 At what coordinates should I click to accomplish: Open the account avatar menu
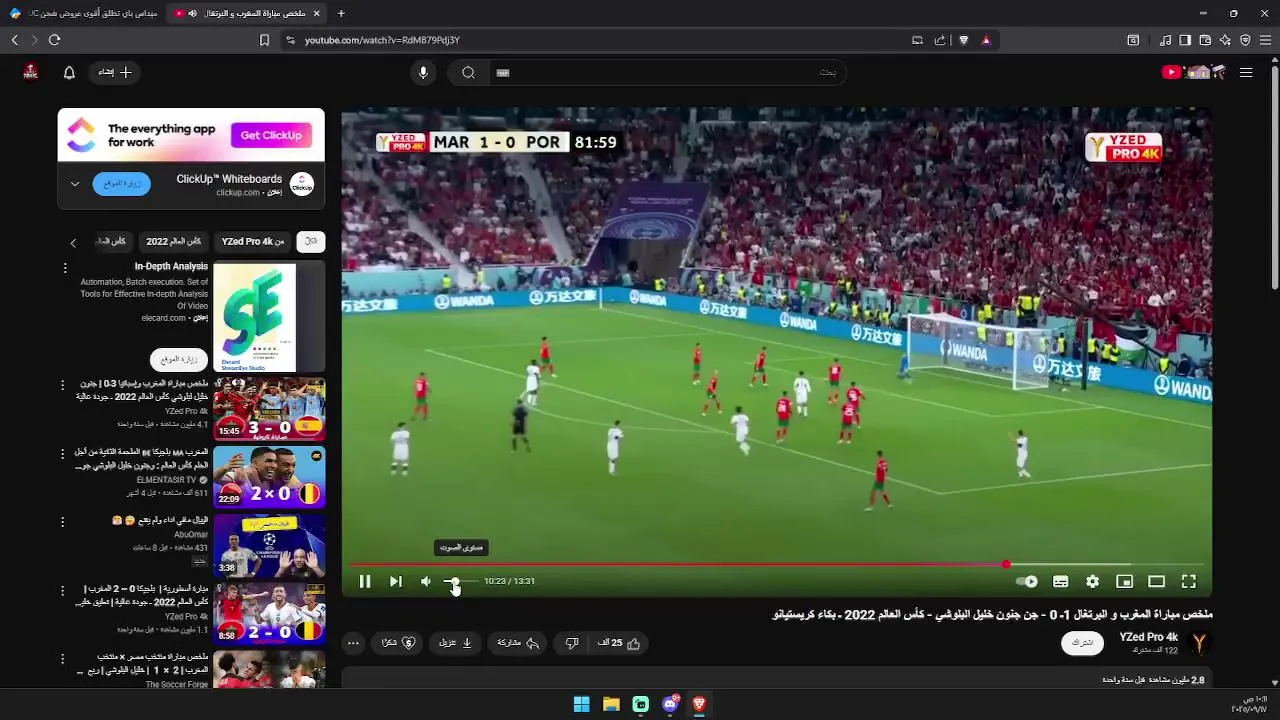31,72
